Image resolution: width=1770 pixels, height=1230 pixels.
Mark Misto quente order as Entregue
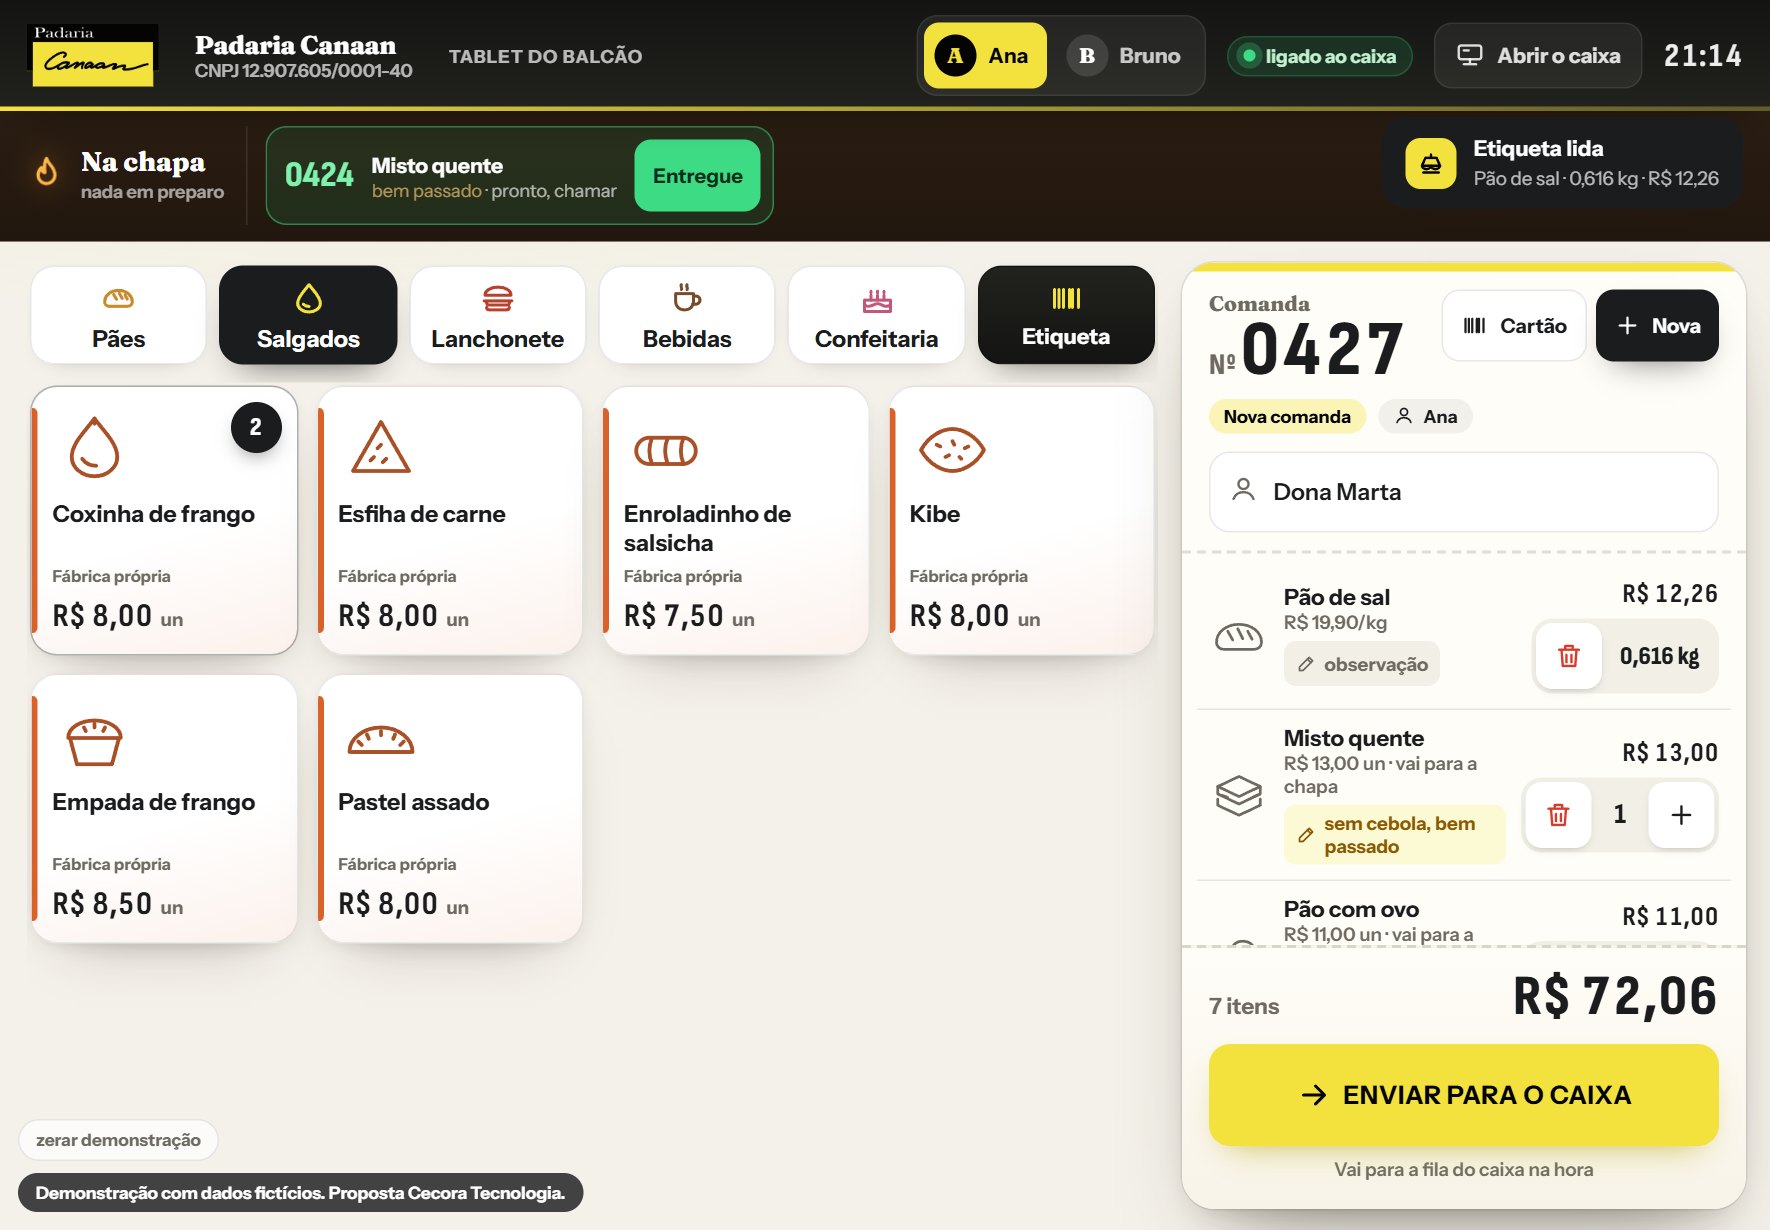pos(697,176)
